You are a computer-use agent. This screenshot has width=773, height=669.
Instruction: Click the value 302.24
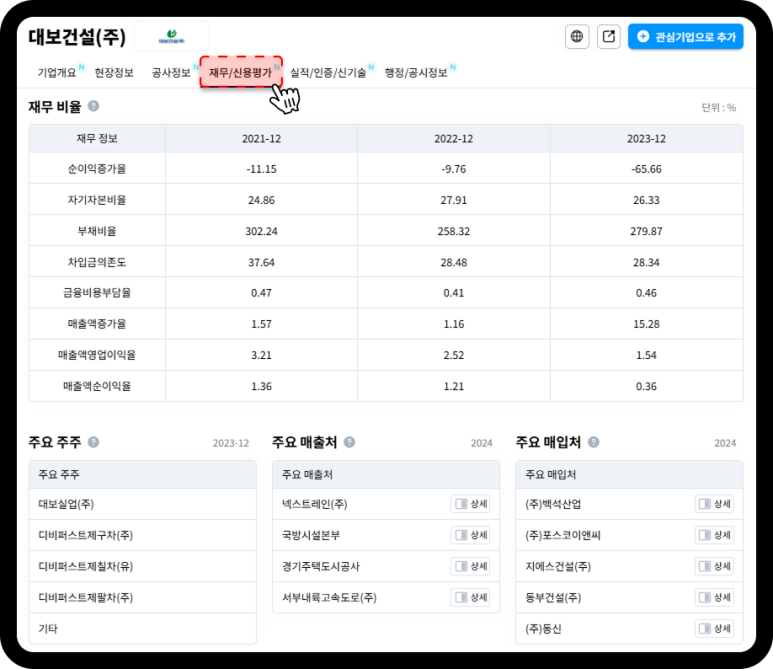[261, 231]
